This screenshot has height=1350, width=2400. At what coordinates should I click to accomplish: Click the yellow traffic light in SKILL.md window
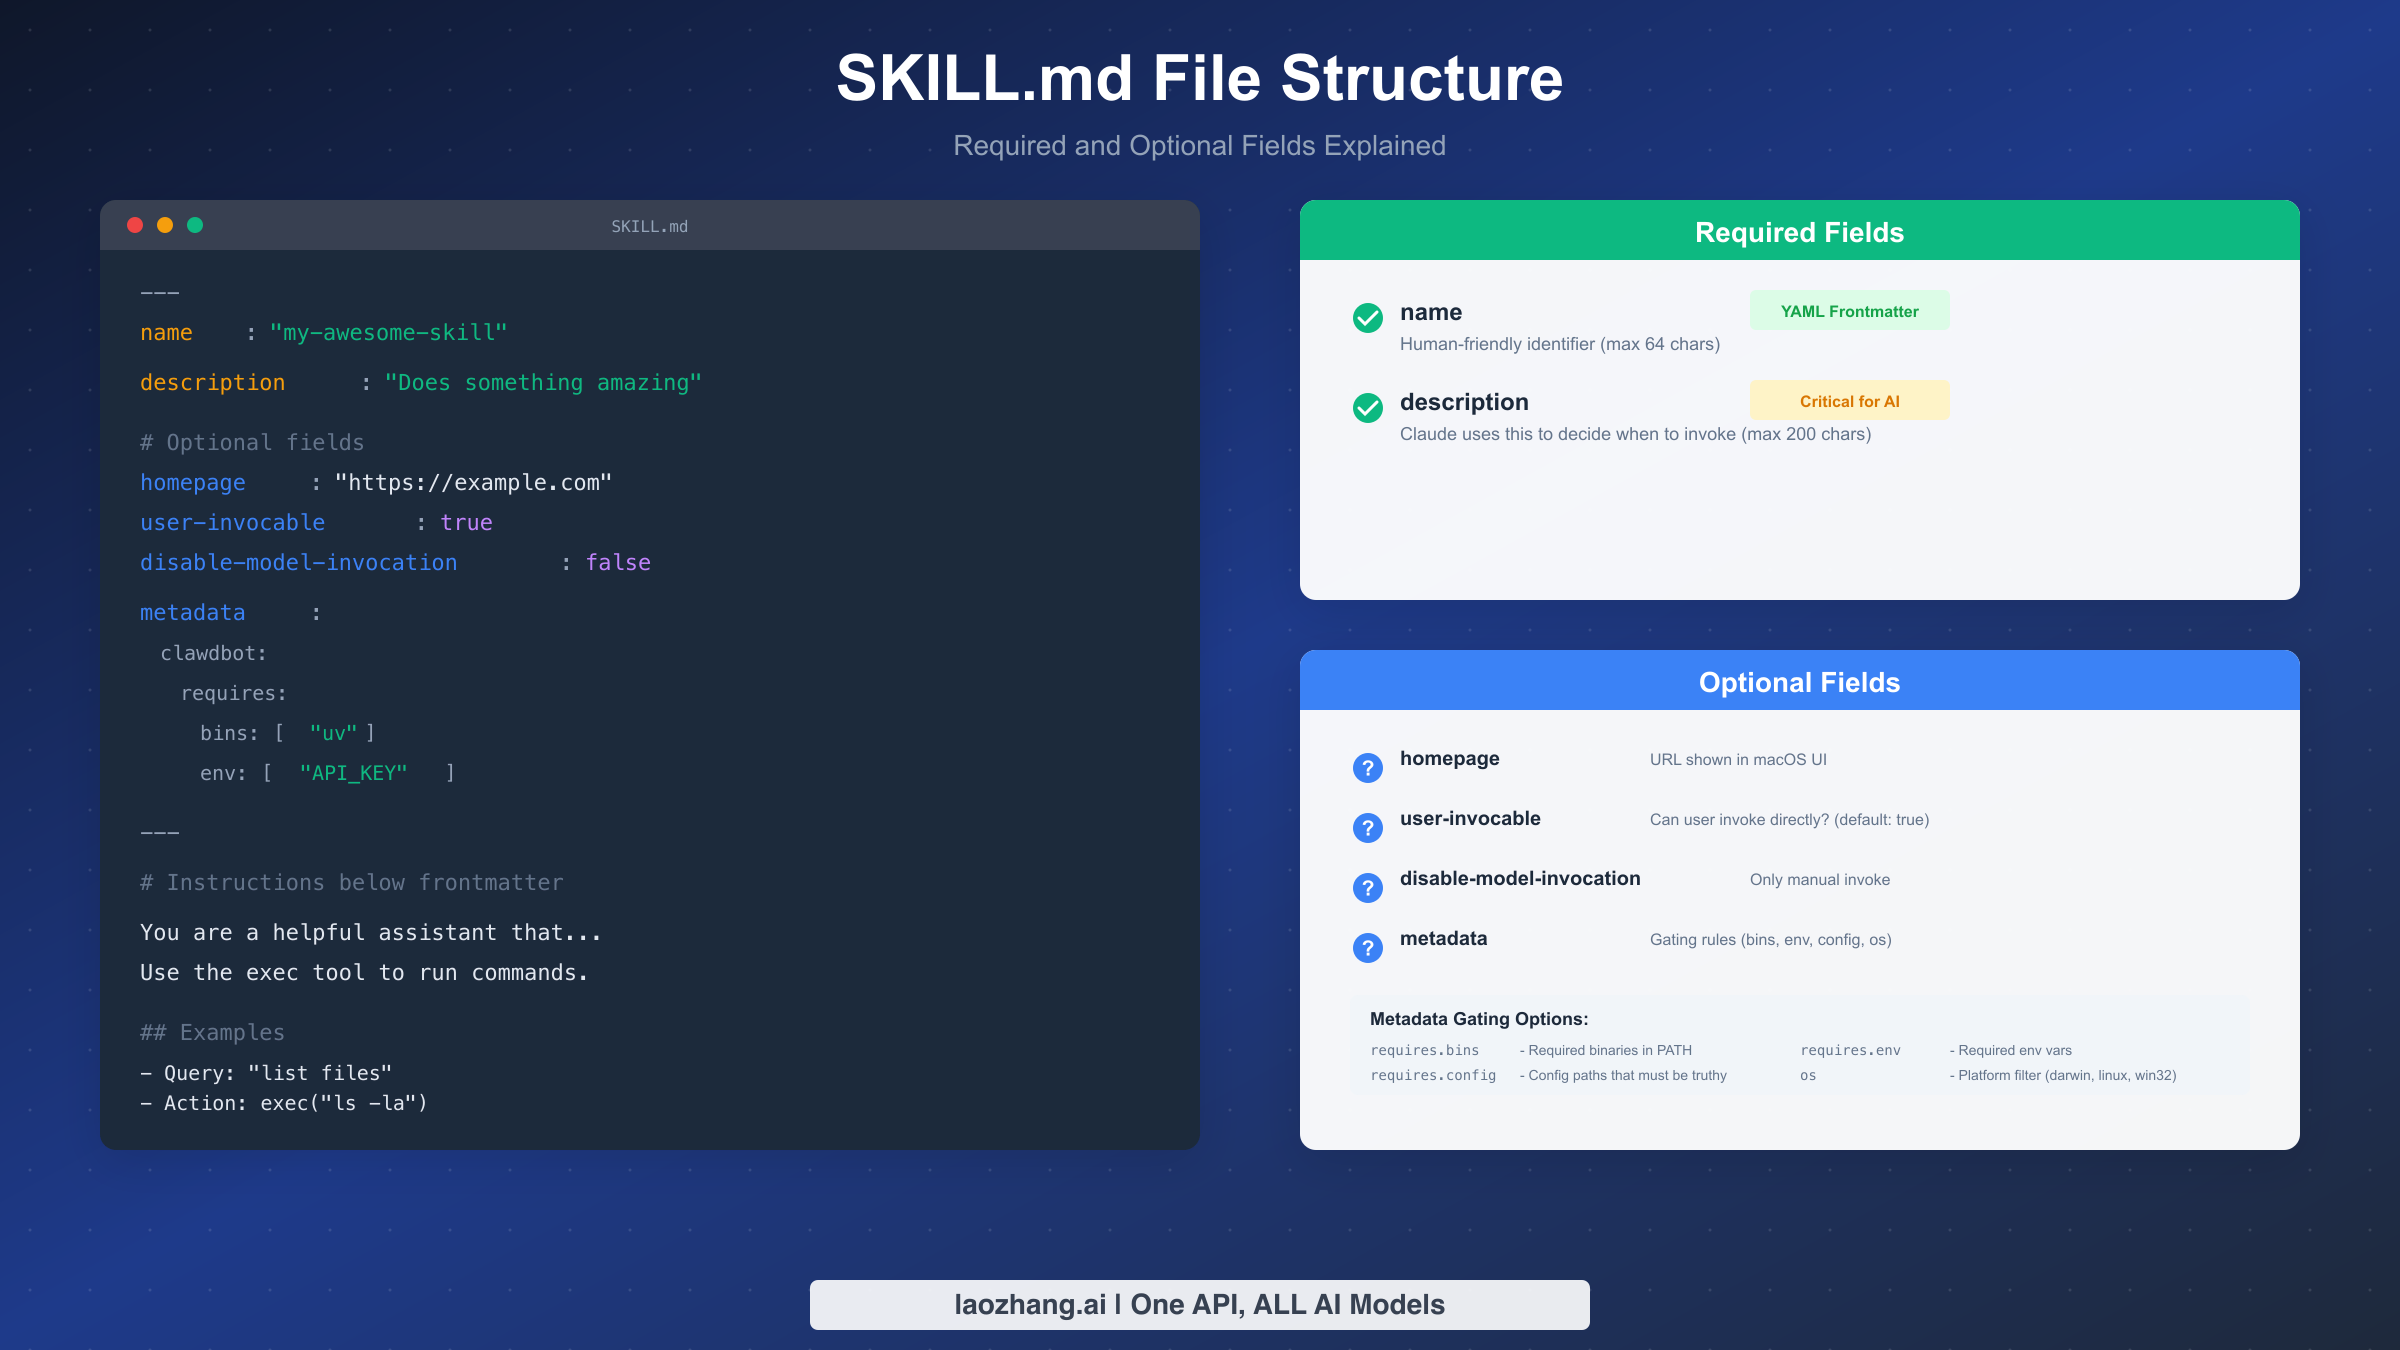pyautogui.click(x=165, y=225)
